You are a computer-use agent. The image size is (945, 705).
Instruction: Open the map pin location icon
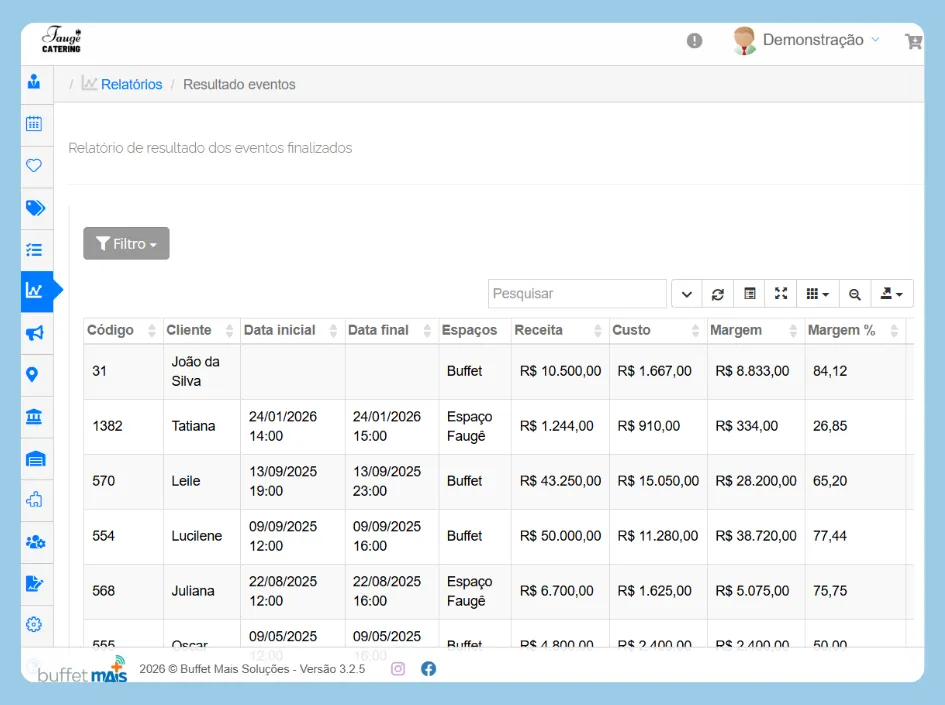(x=33, y=375)
